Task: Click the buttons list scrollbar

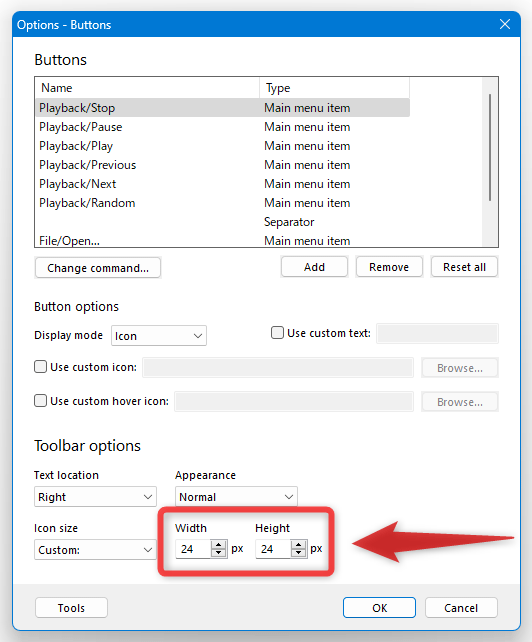Action: click(x=489, y=147)
